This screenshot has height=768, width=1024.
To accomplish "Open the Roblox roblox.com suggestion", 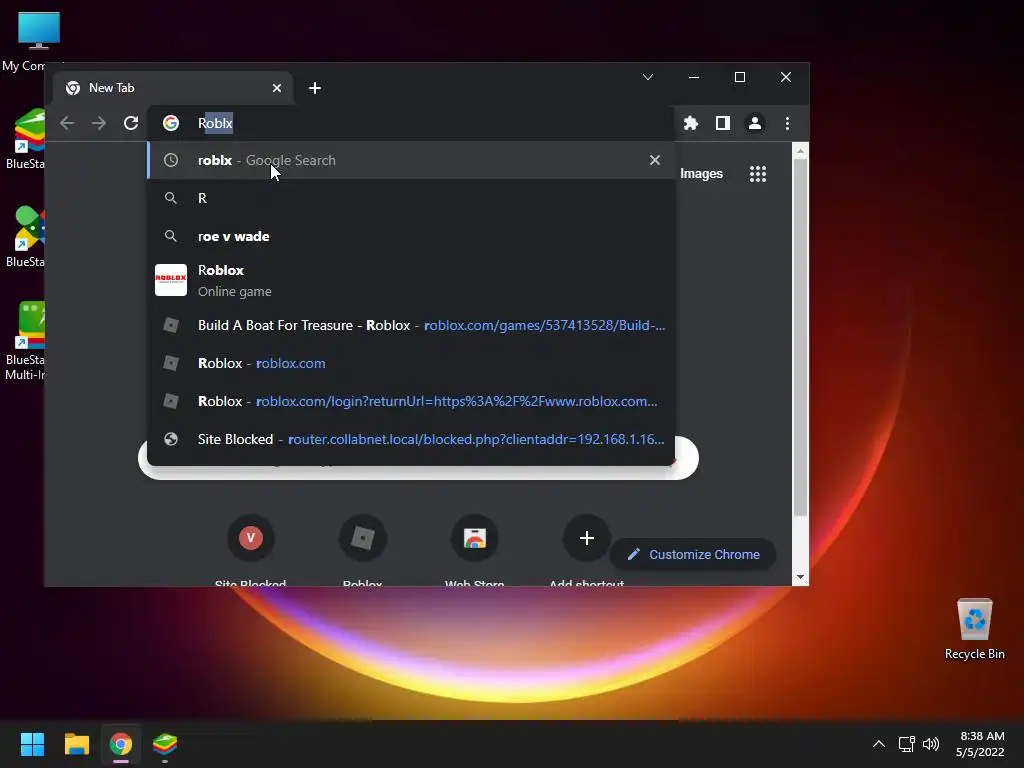I will click(411, 363).
